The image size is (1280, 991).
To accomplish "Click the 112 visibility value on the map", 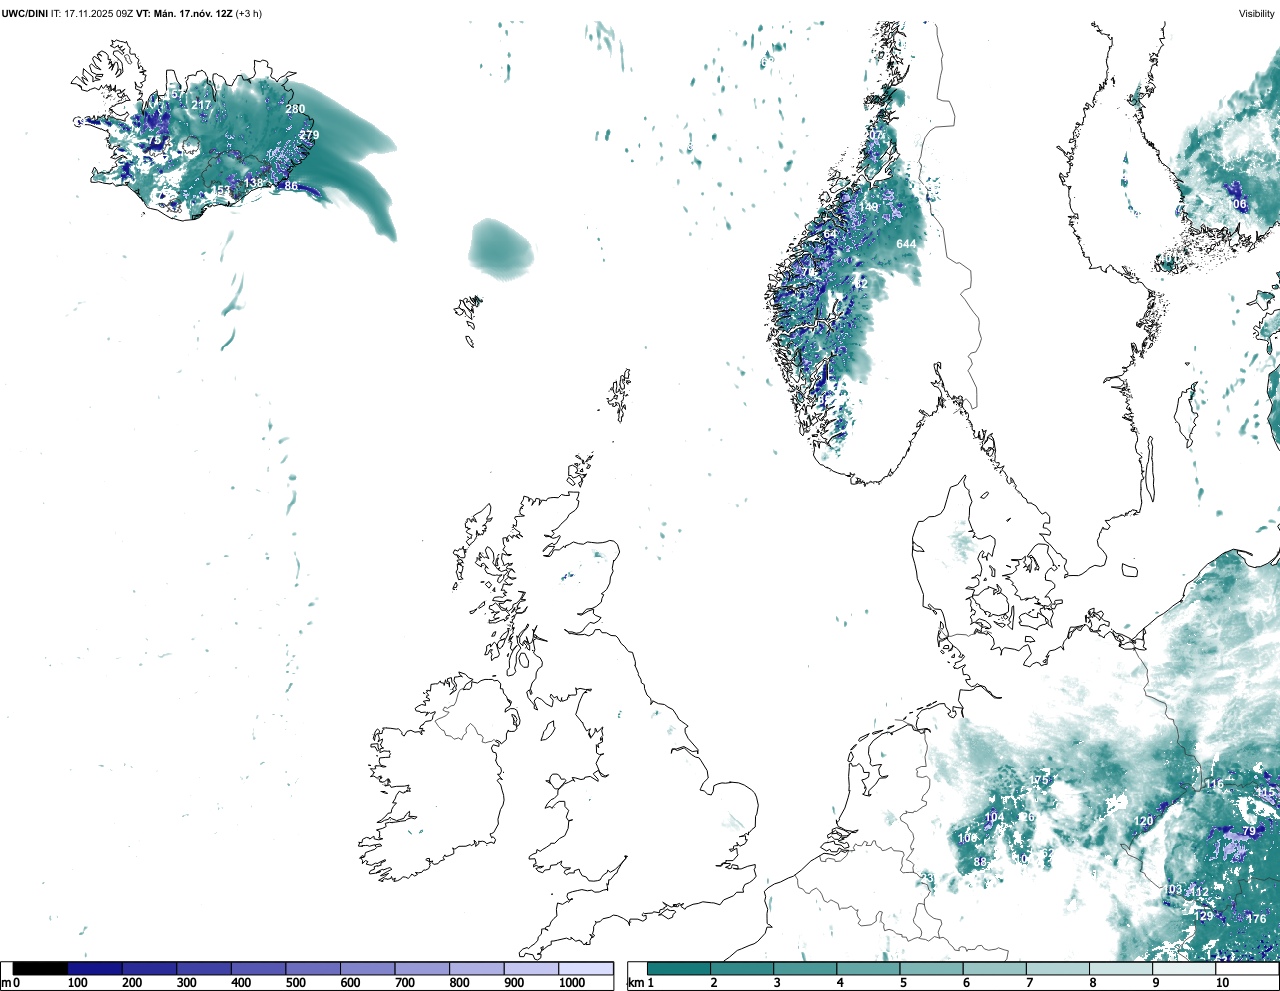I will click(1200, 893).
